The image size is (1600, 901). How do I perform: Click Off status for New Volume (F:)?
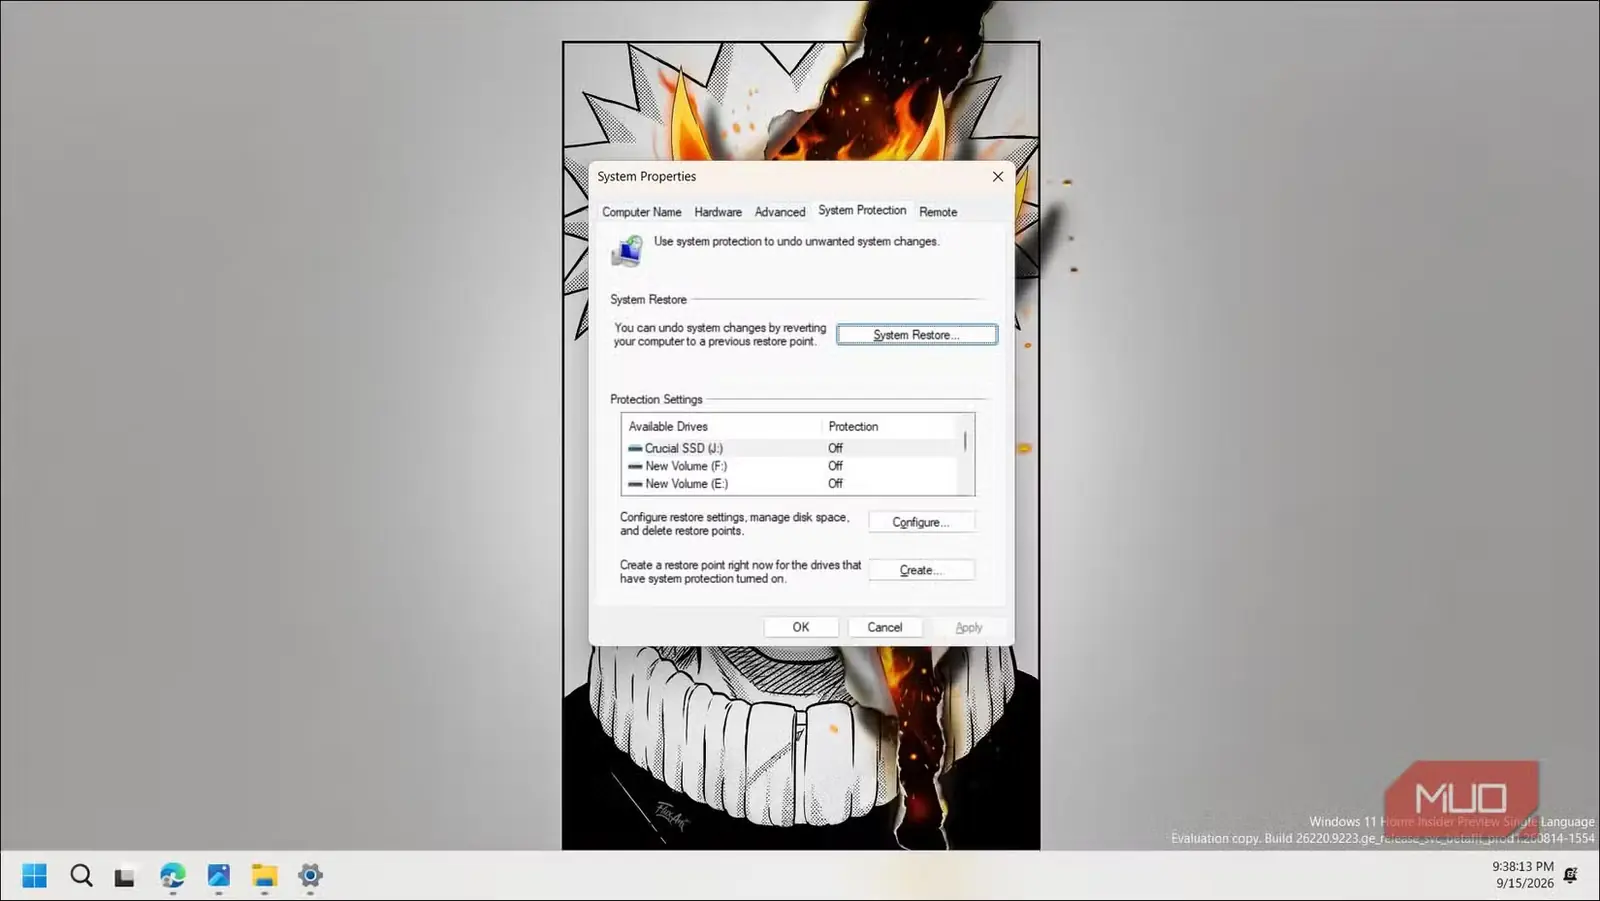836,466
